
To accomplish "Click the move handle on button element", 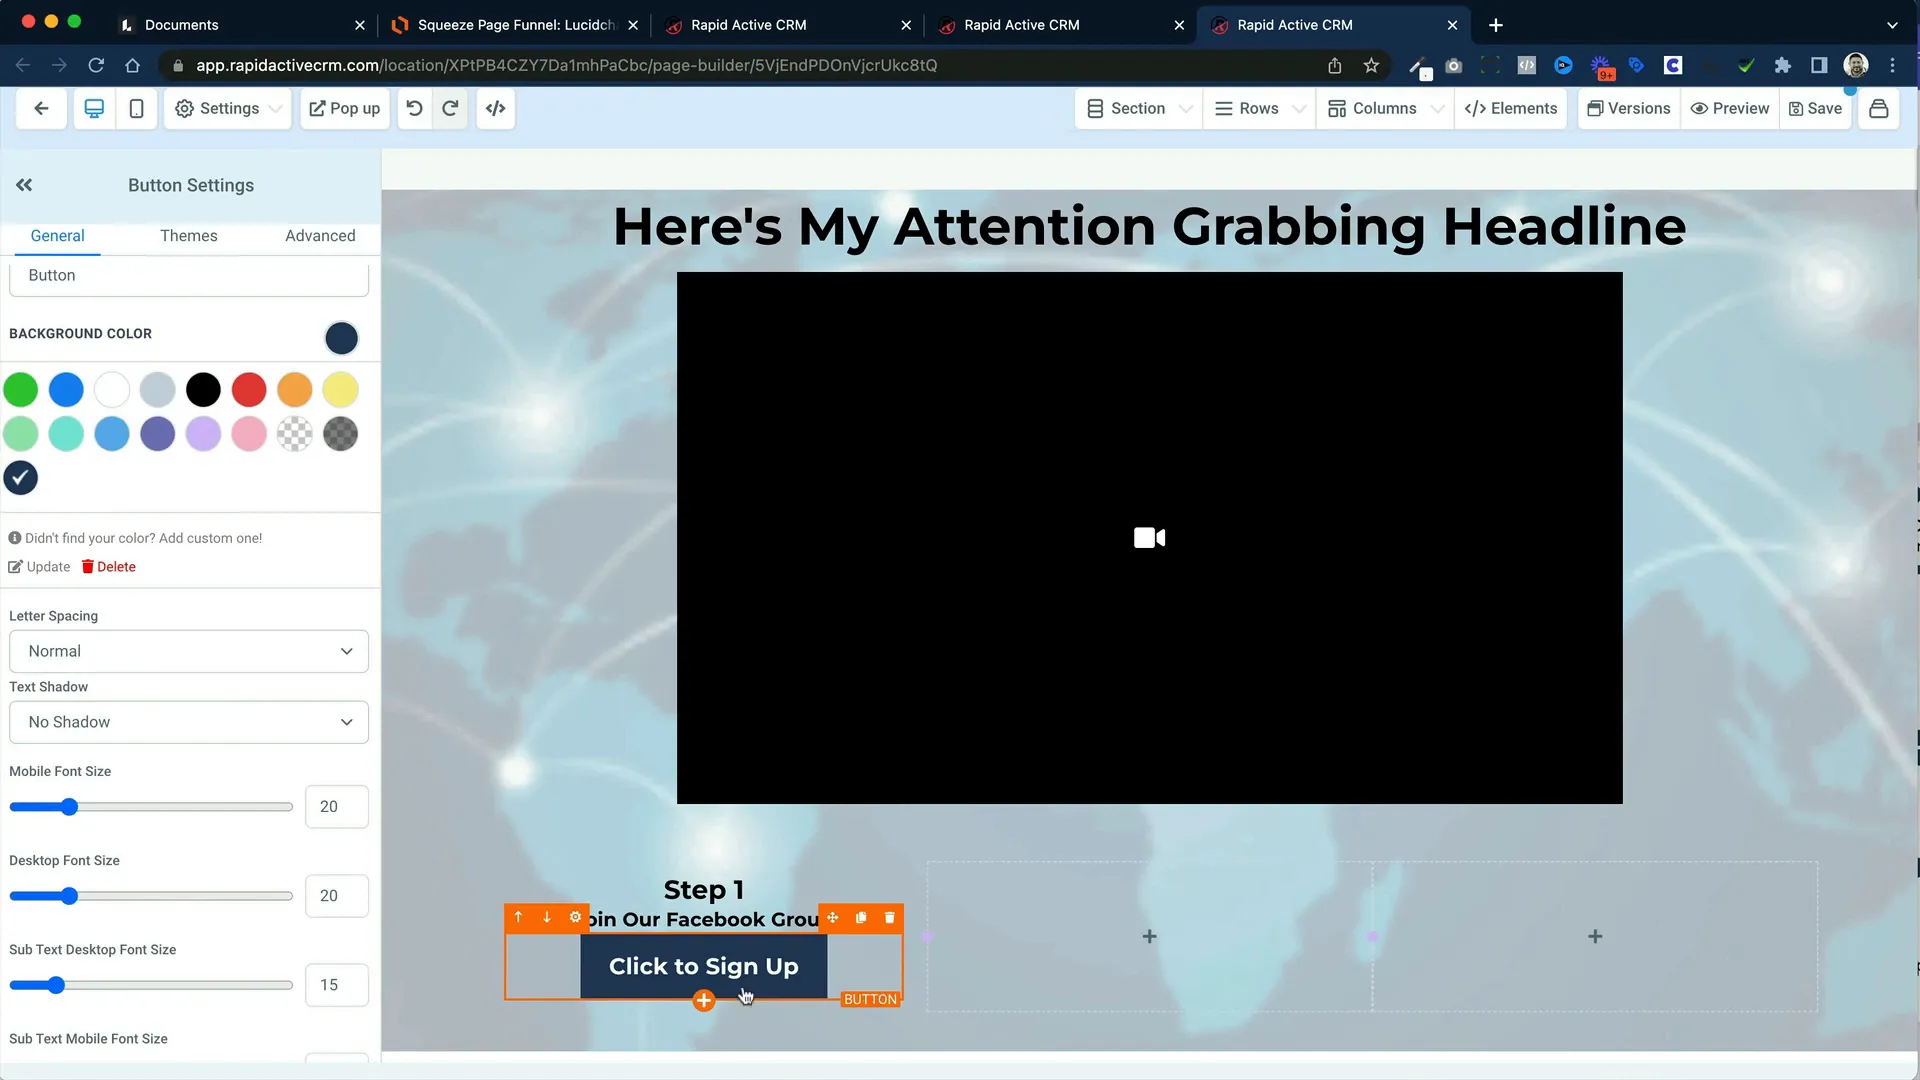I will [833, 917].
